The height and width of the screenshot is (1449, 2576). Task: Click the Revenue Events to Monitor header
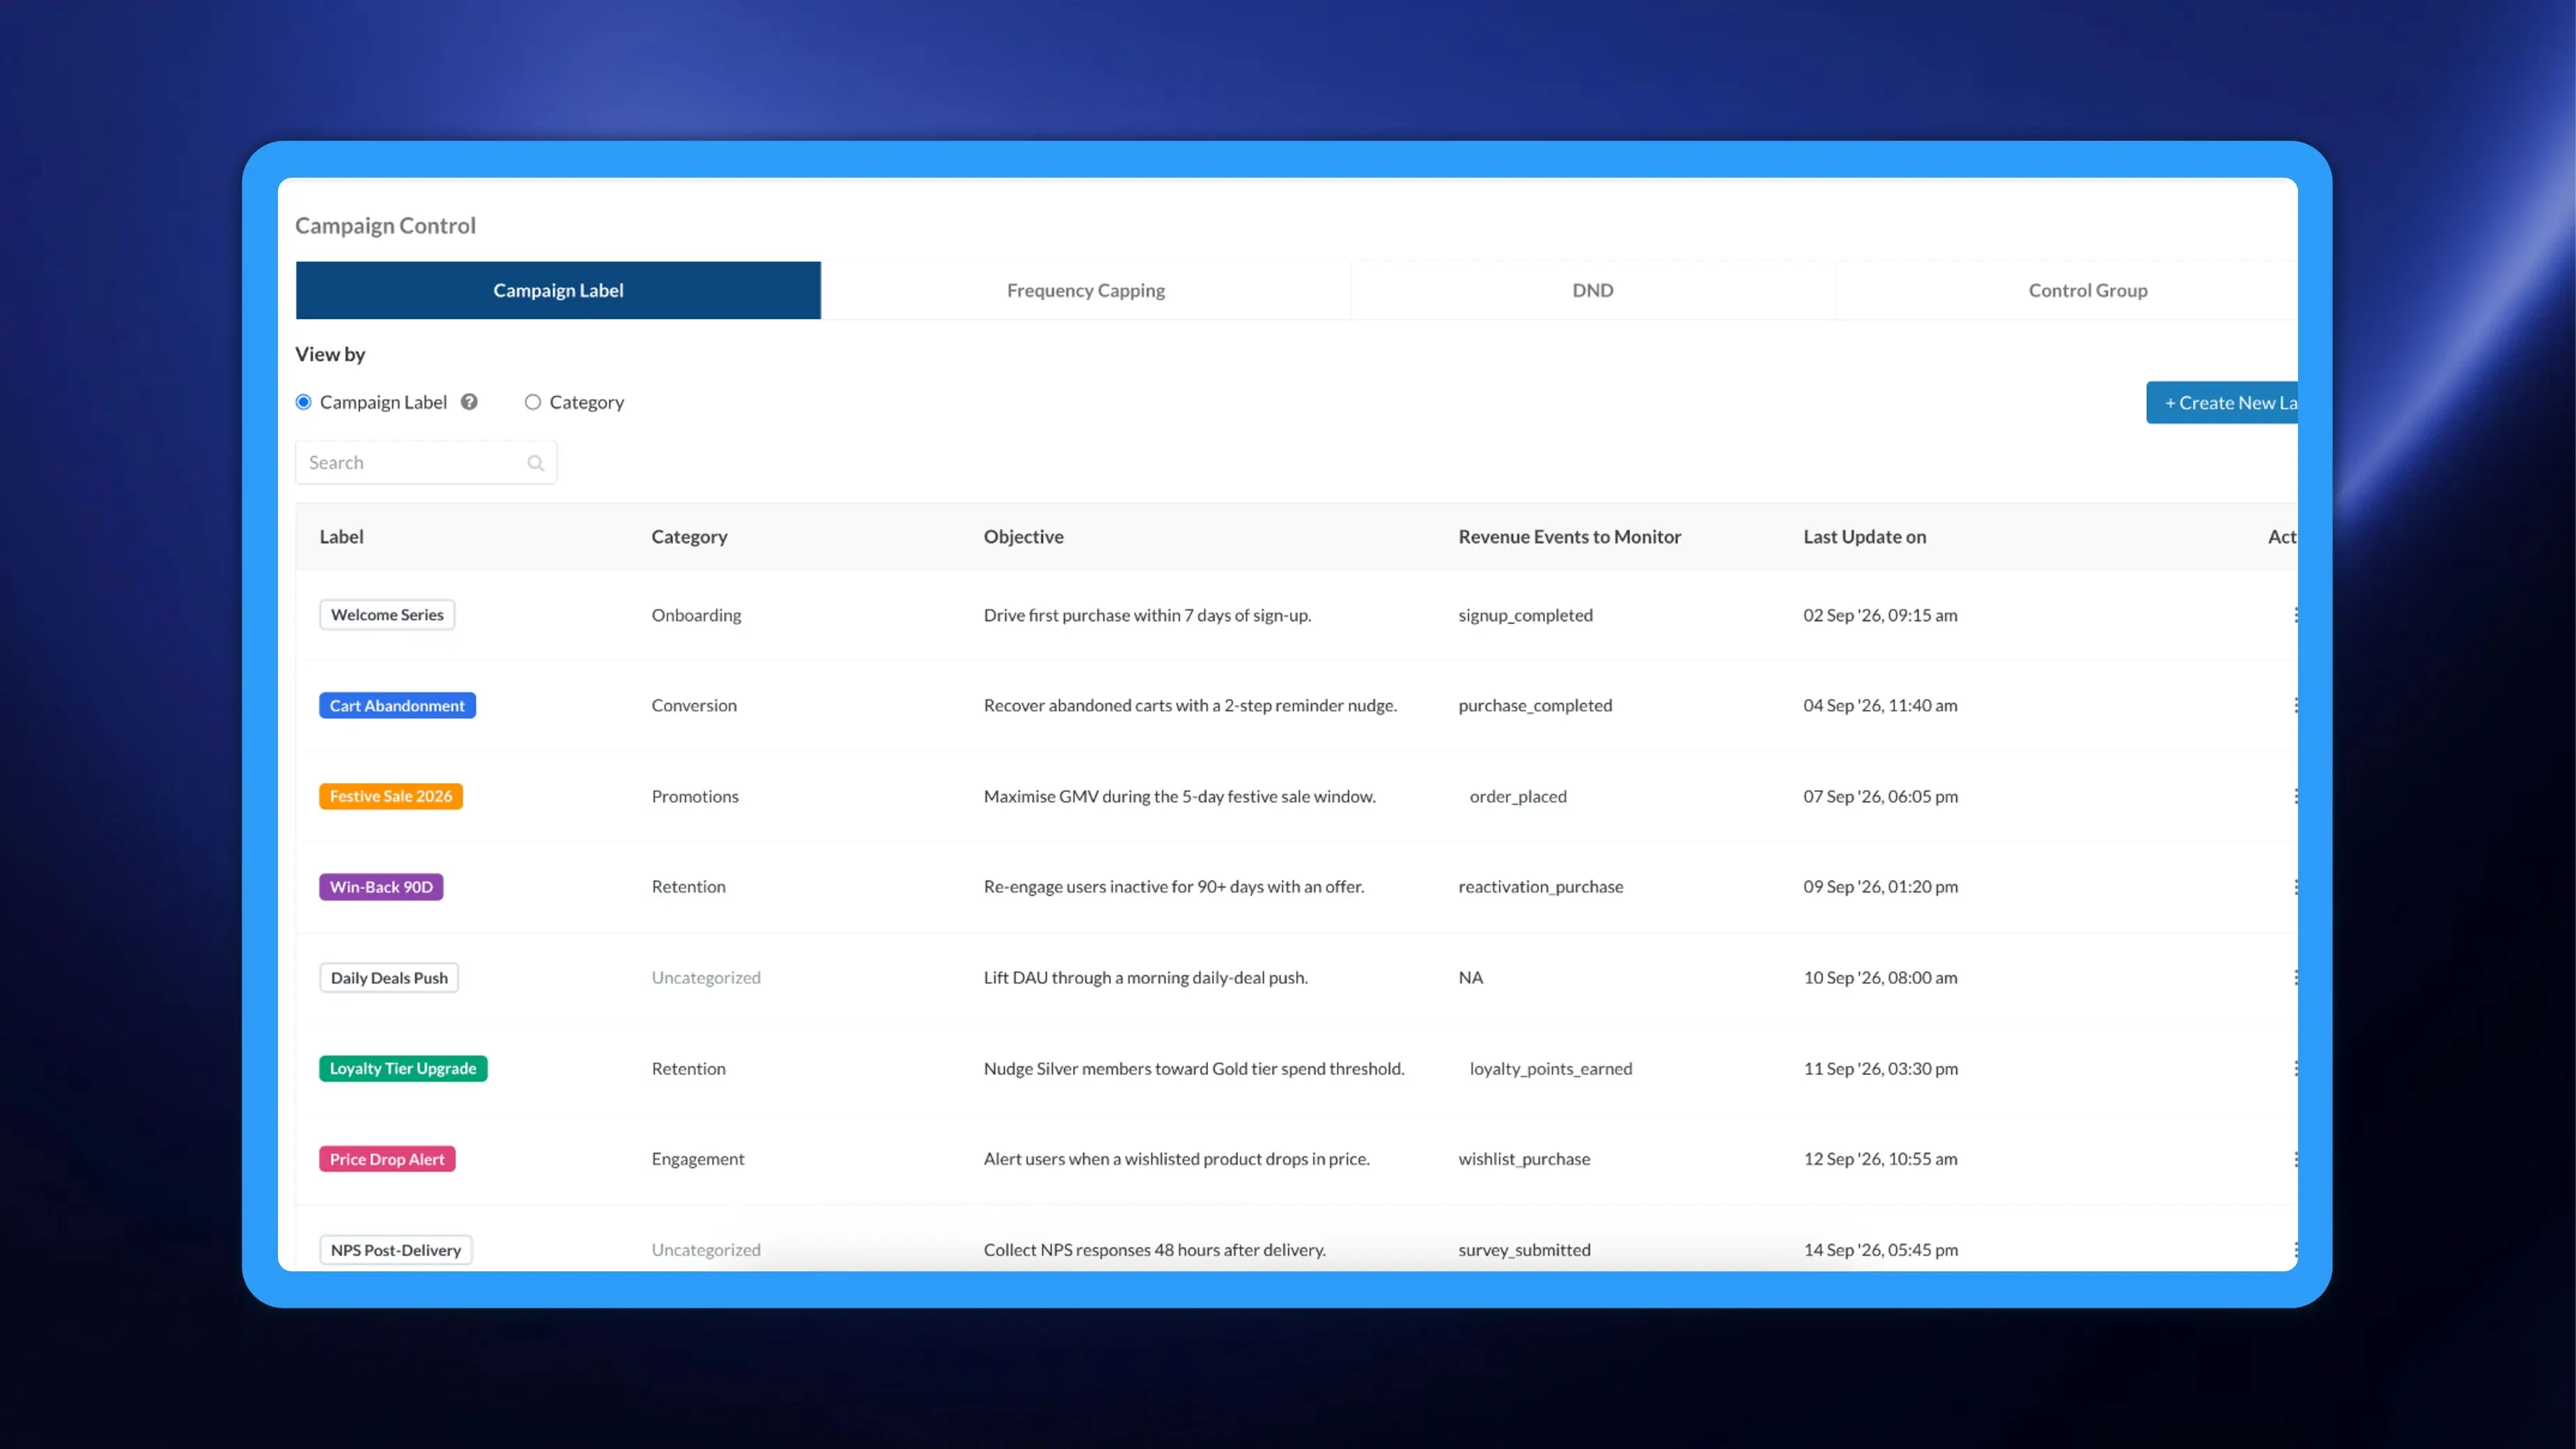[x=1569, y=537]
